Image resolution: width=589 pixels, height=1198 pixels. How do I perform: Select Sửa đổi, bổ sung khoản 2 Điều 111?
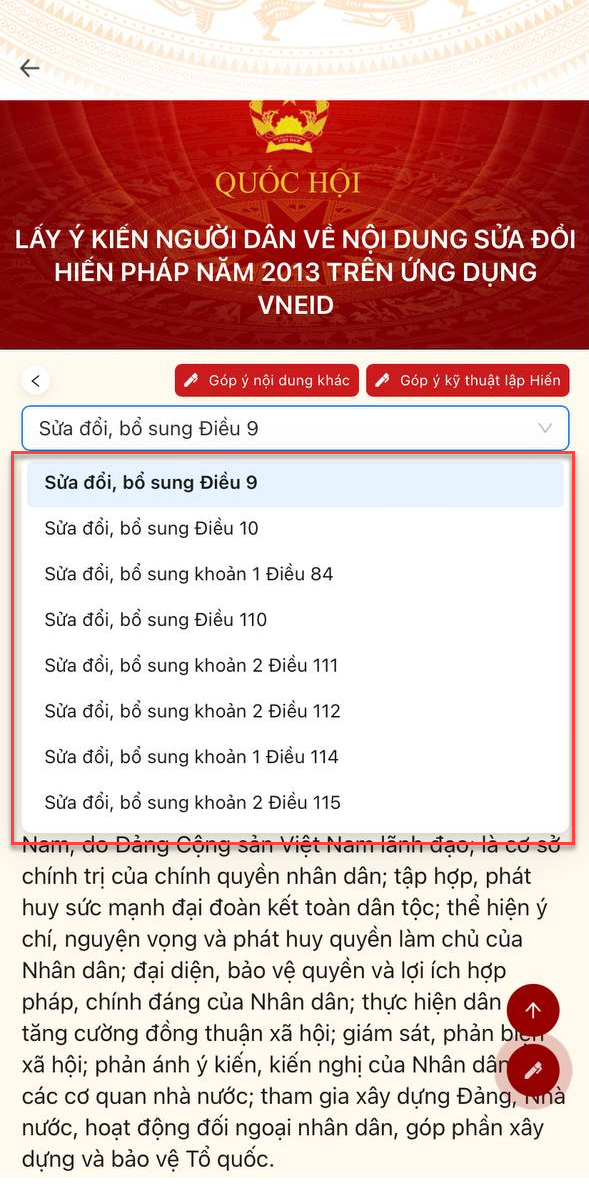(295, 665)
